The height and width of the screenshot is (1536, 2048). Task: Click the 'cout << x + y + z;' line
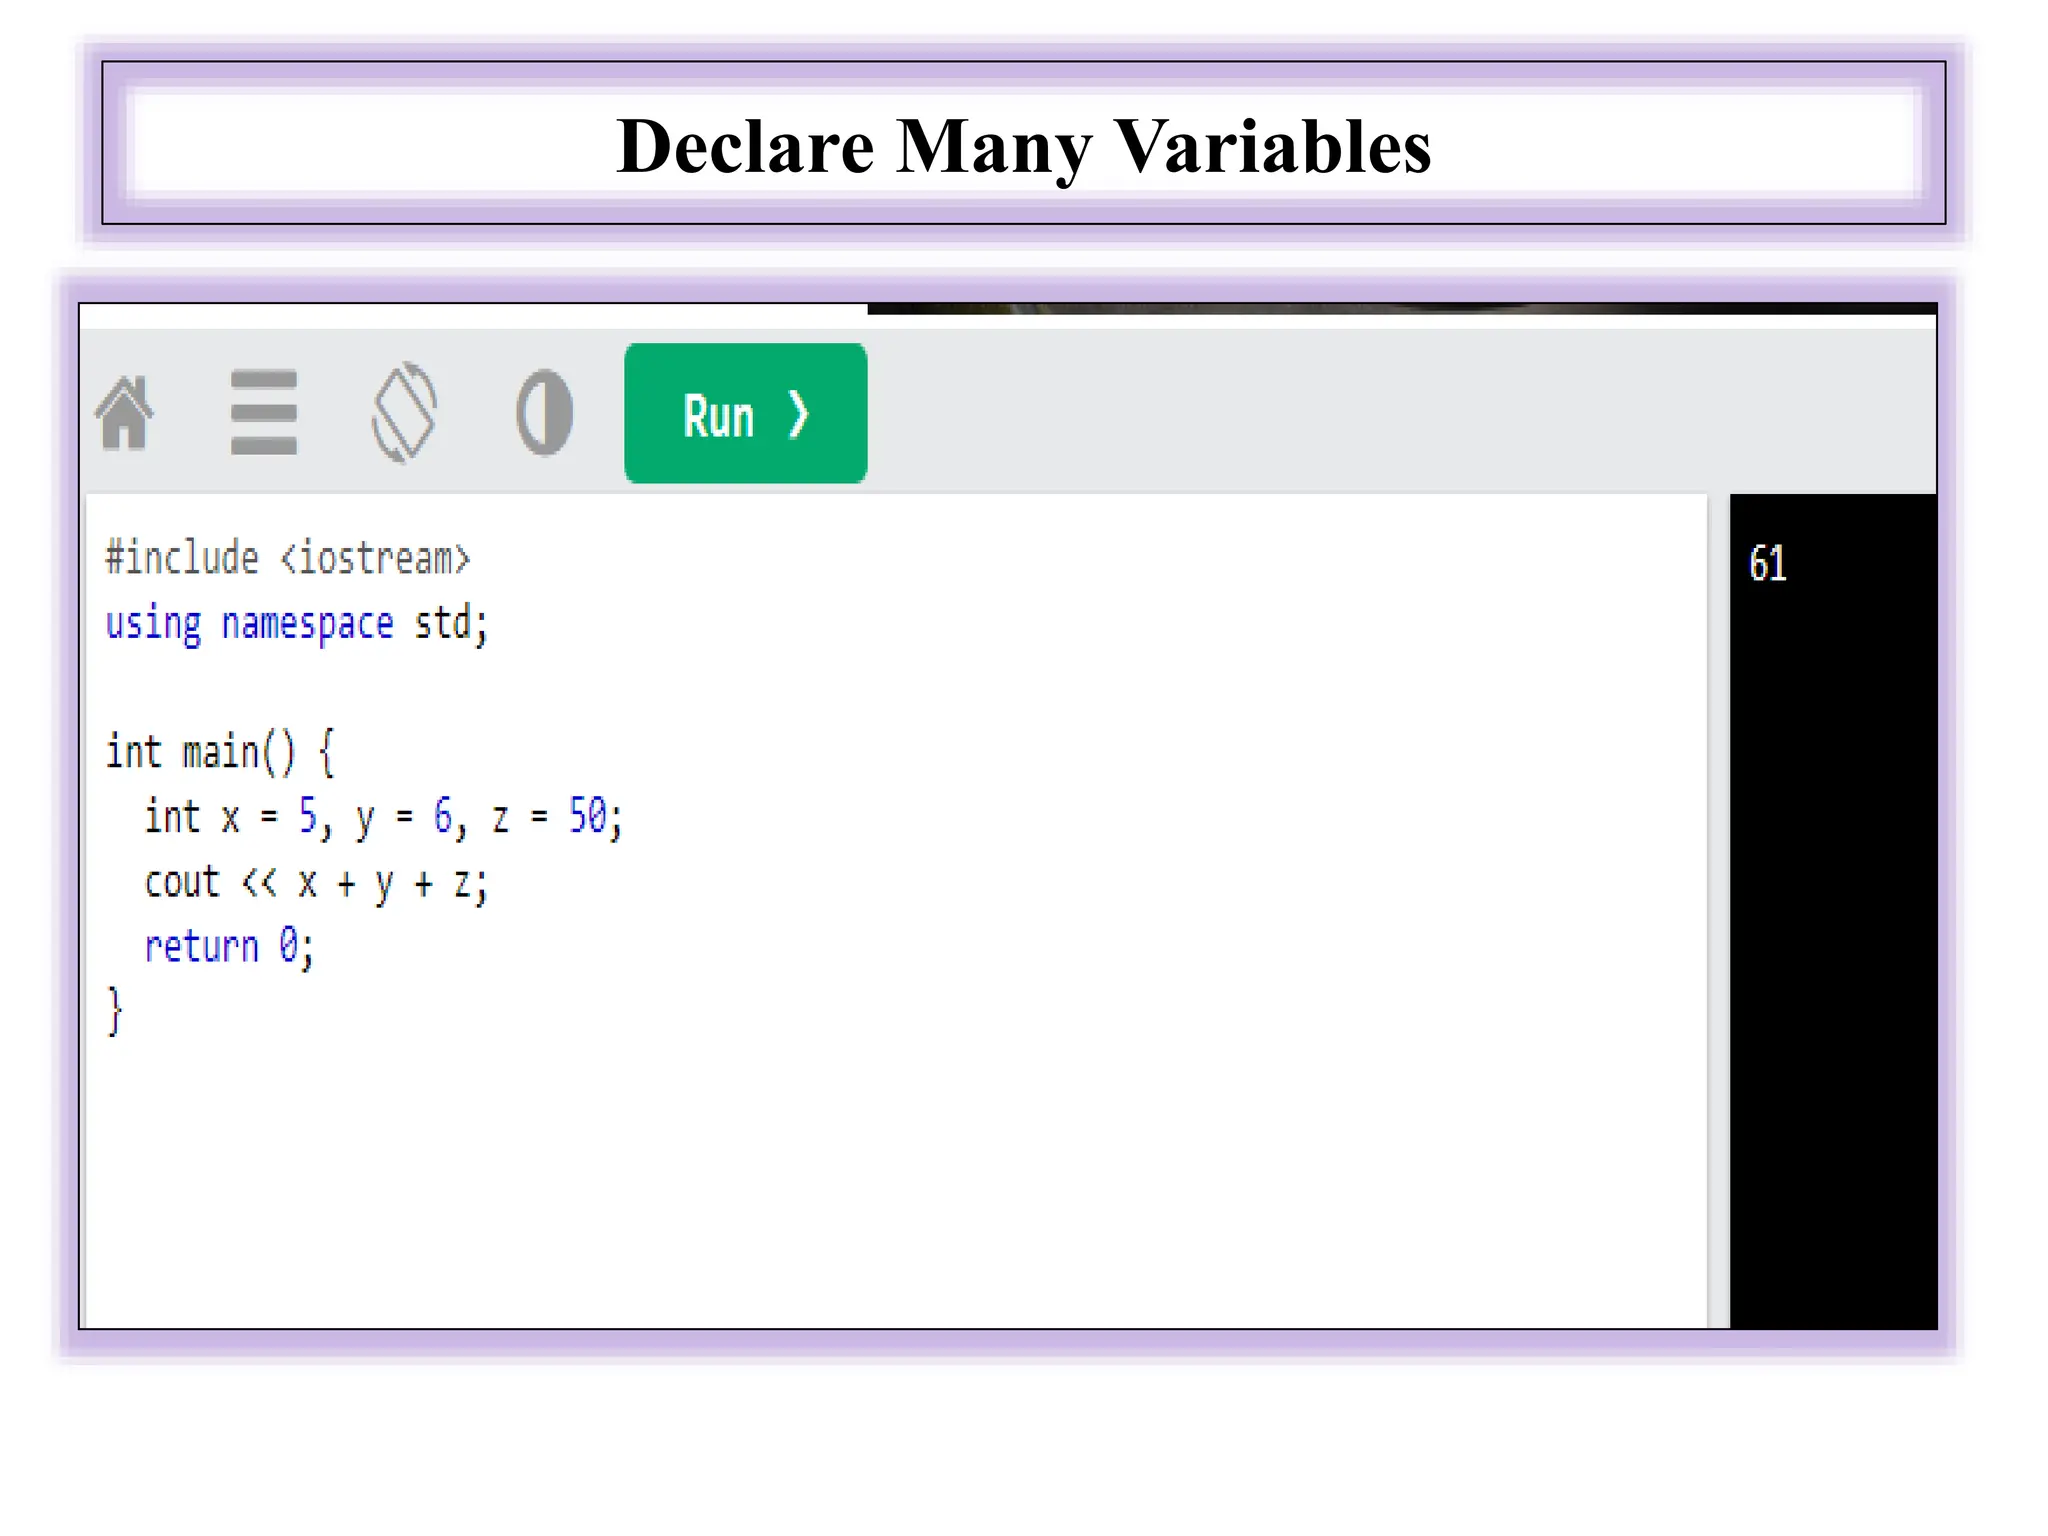[x=316, y=883]
